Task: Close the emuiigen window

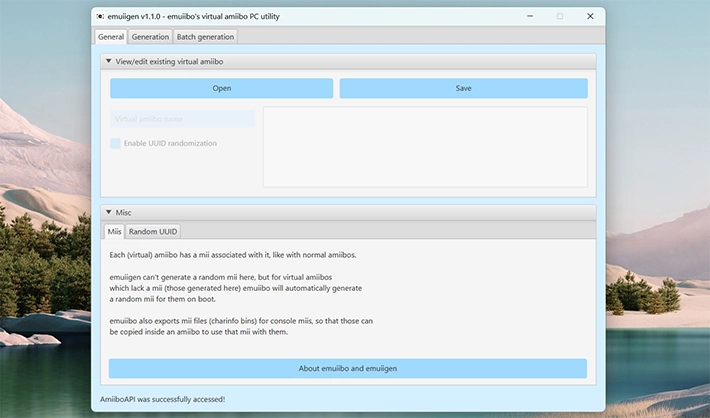Action: 590,16
